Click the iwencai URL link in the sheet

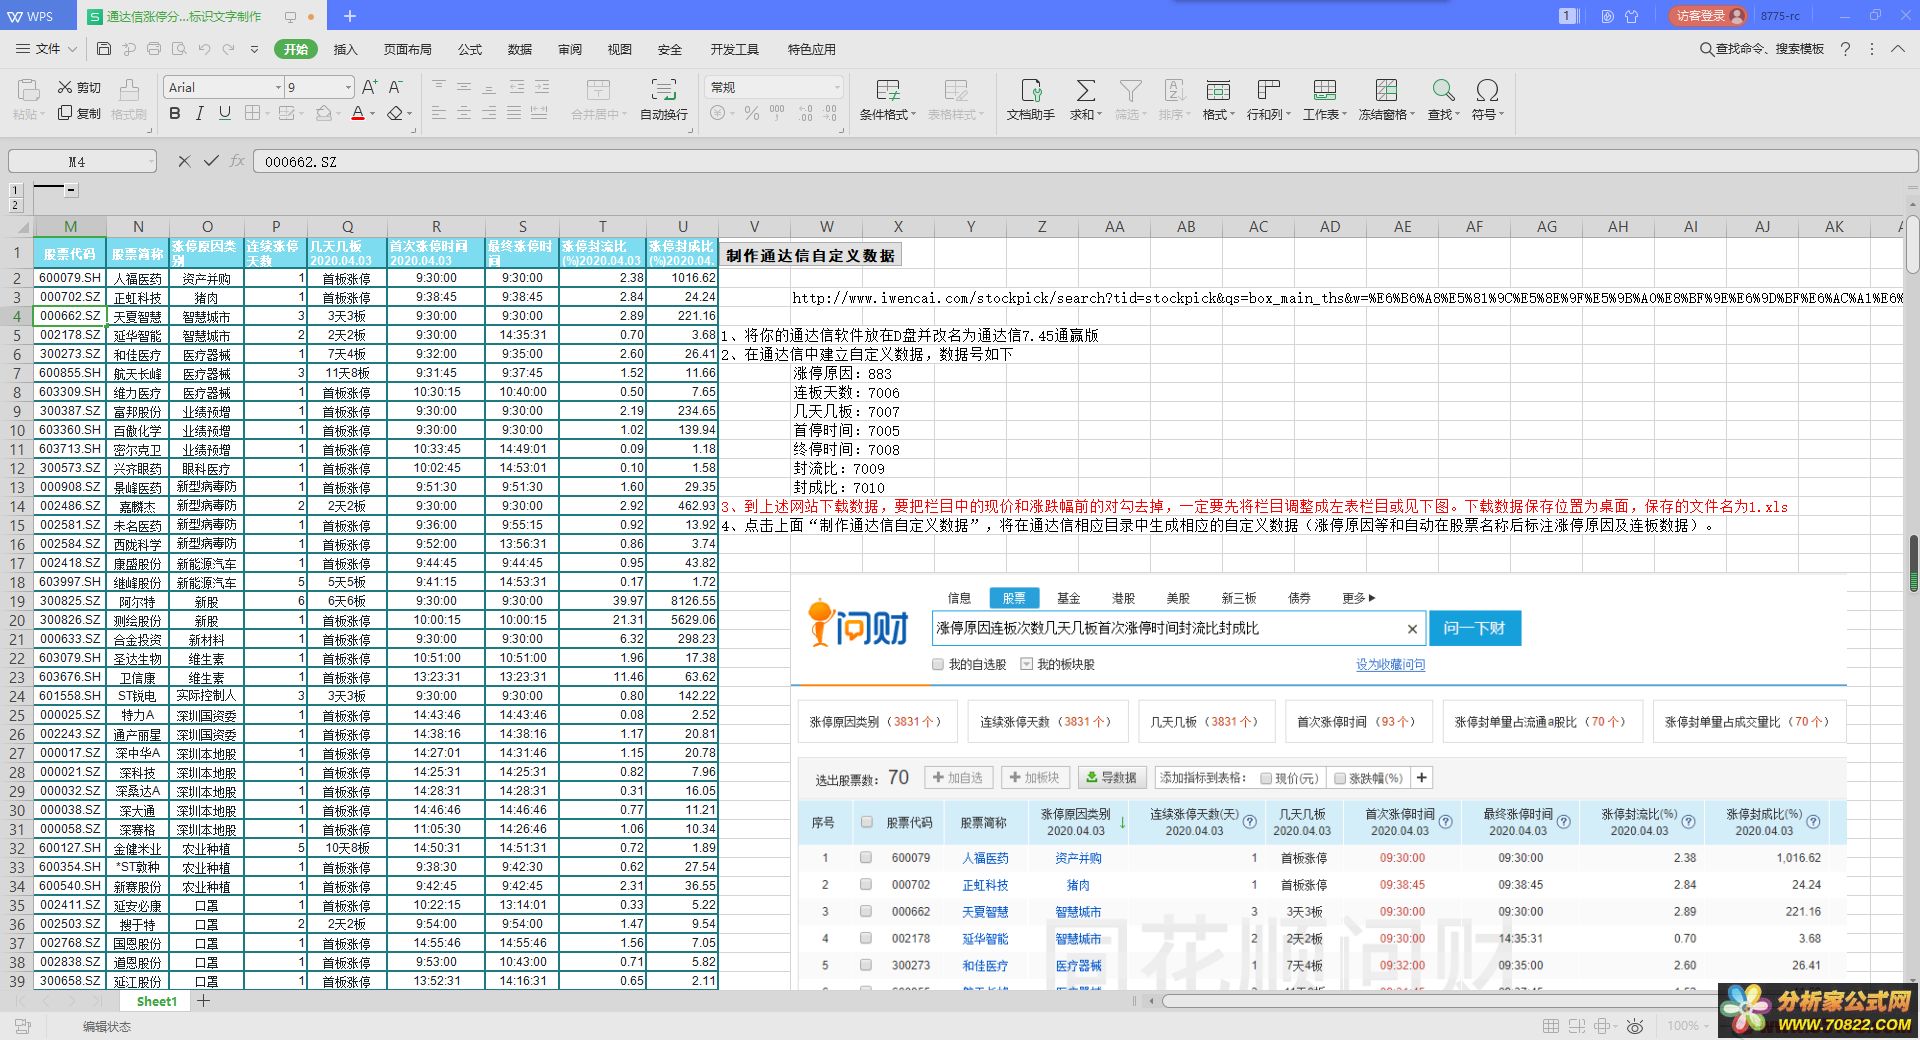[x=1347, y=297]
